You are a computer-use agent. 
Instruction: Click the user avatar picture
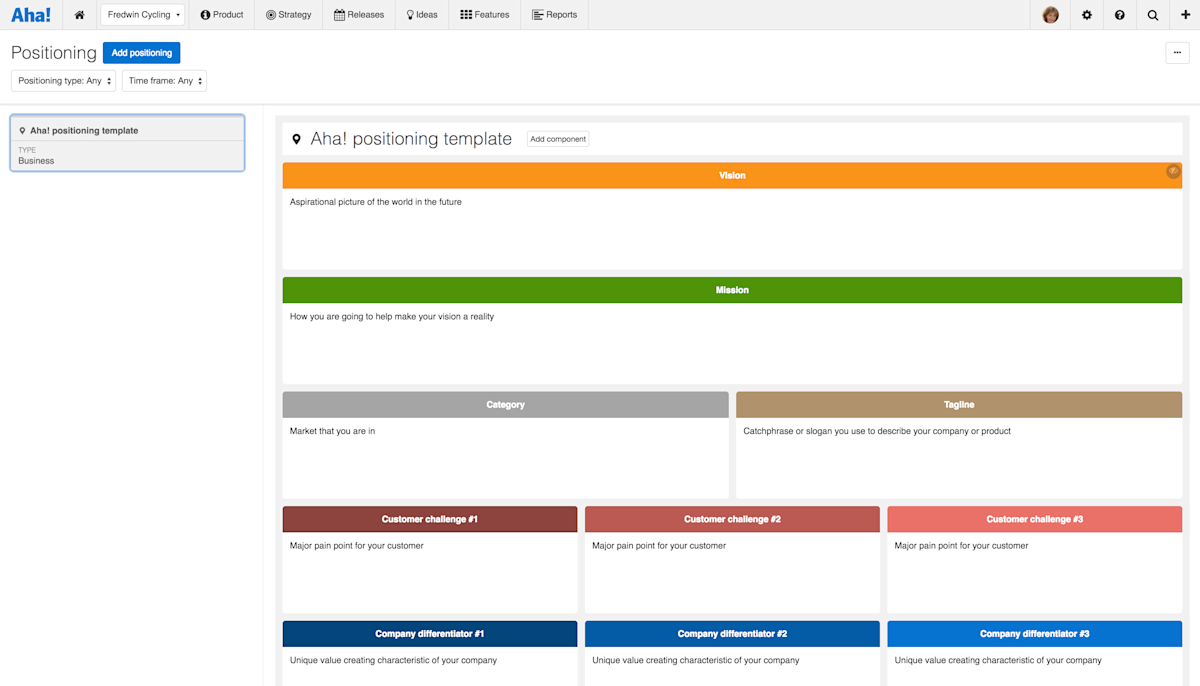[x=1050, y=15]
